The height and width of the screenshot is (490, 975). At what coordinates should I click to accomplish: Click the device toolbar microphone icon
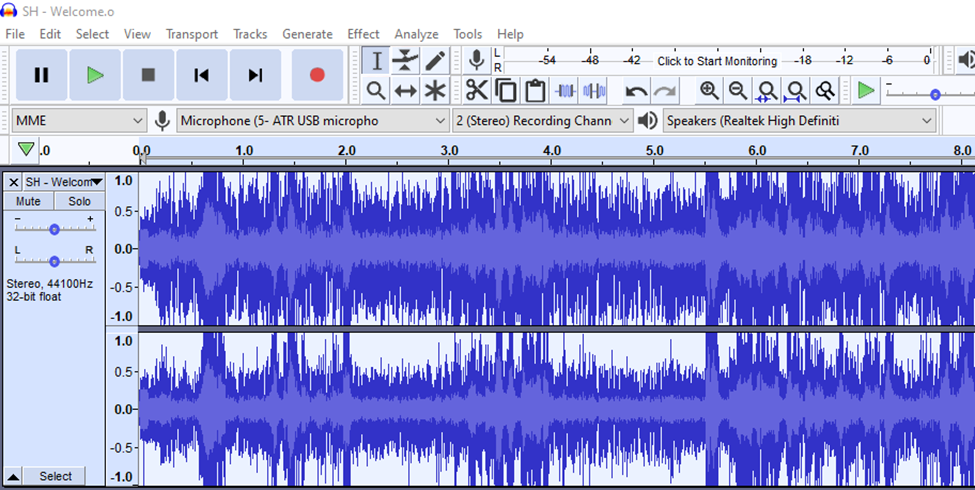[162, 121]
